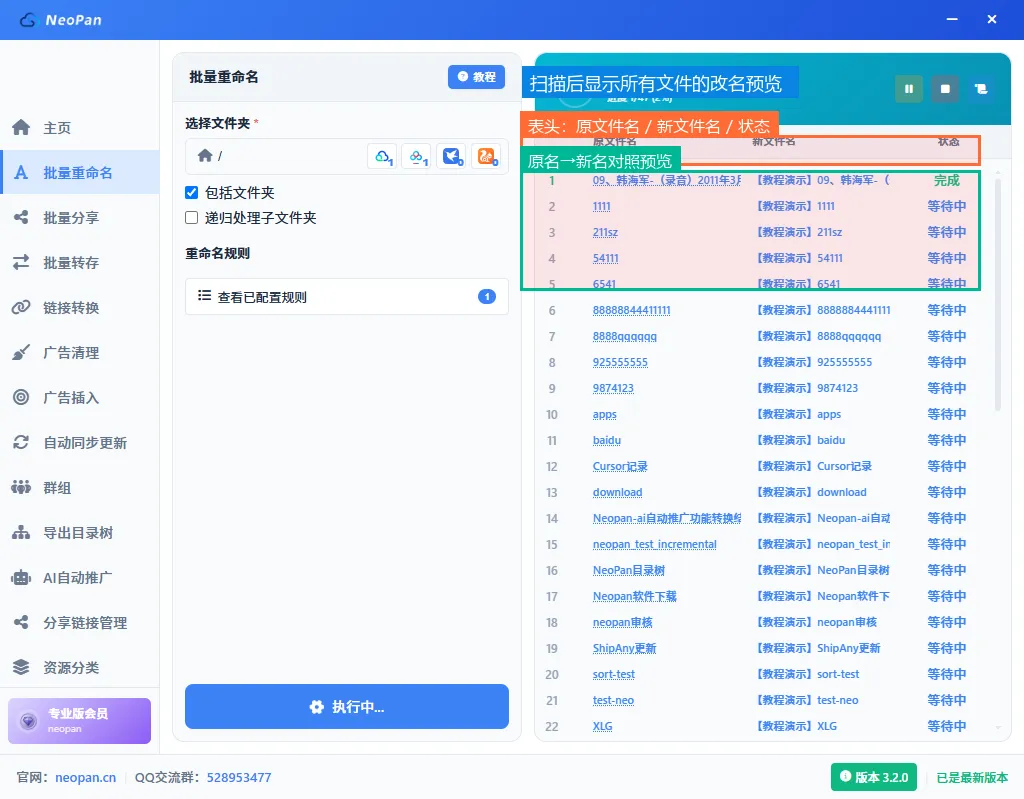Click the NeoPan logo in title bar

click(60, 20)
